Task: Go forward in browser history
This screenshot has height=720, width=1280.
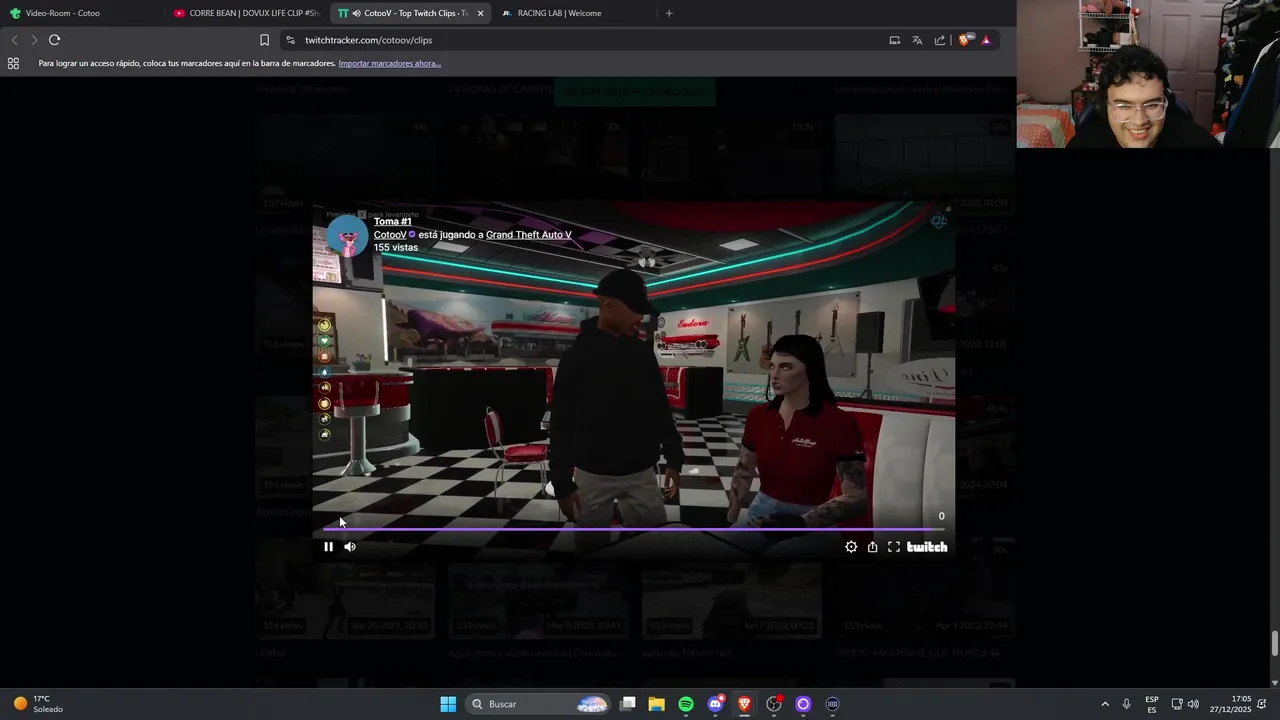Action: 34,40
